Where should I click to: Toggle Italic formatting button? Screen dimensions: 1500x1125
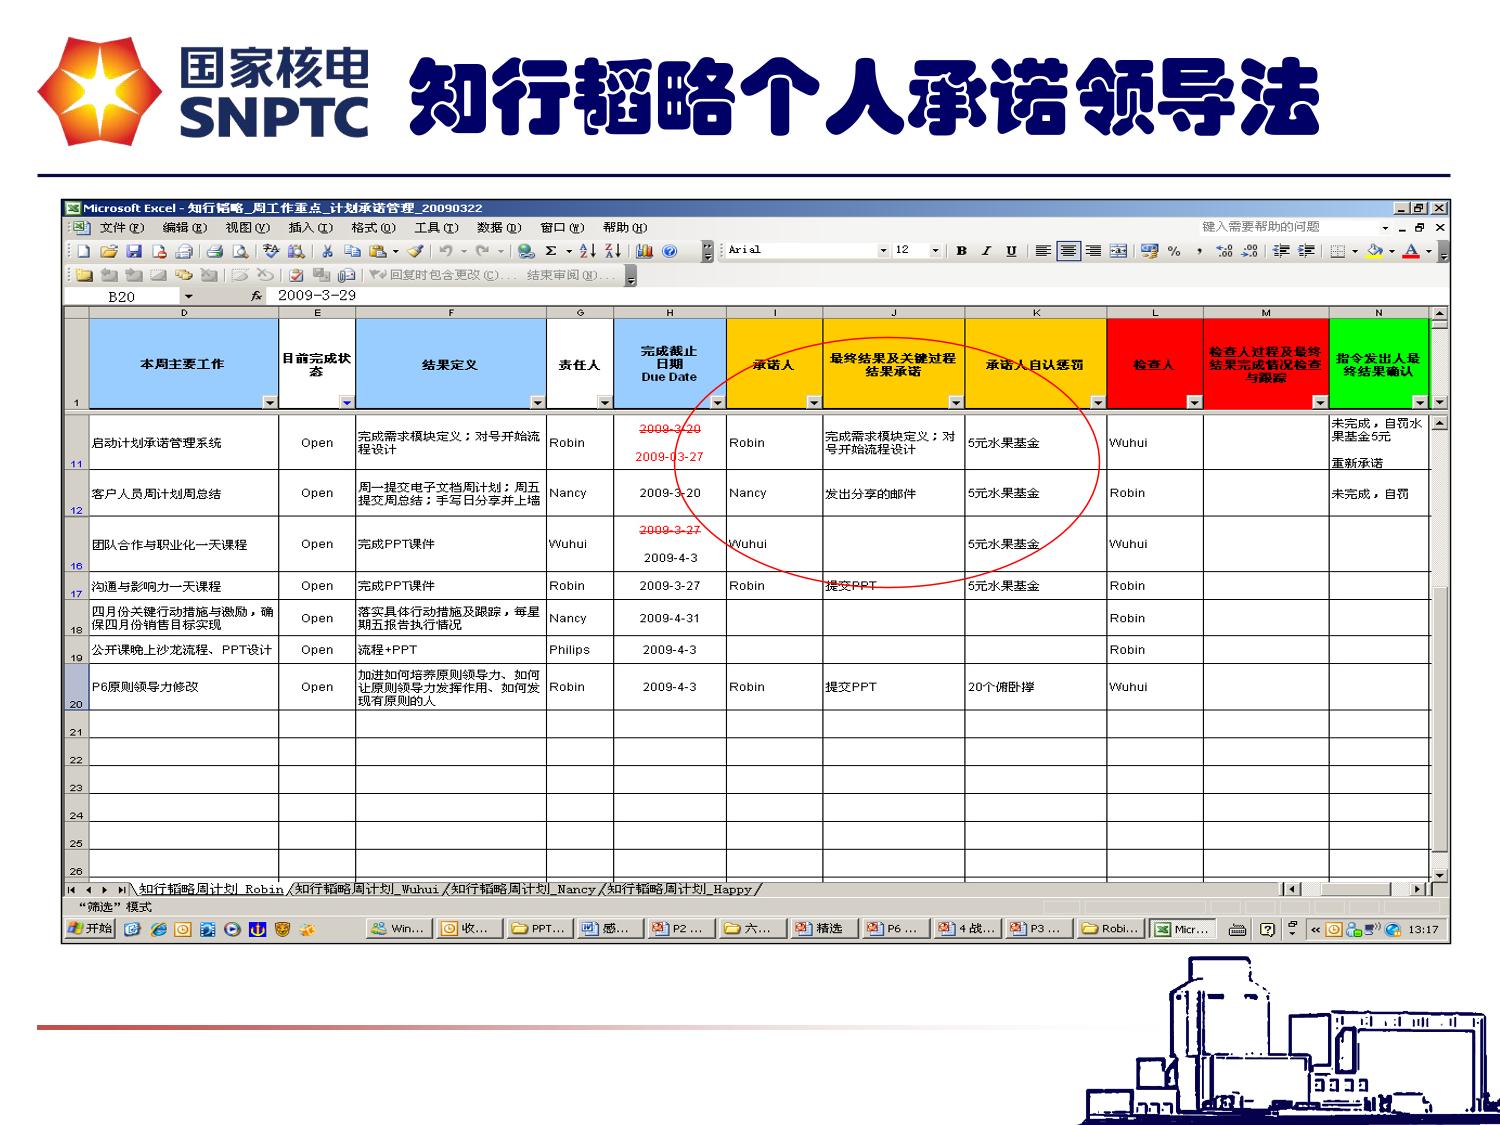[986, 251]
